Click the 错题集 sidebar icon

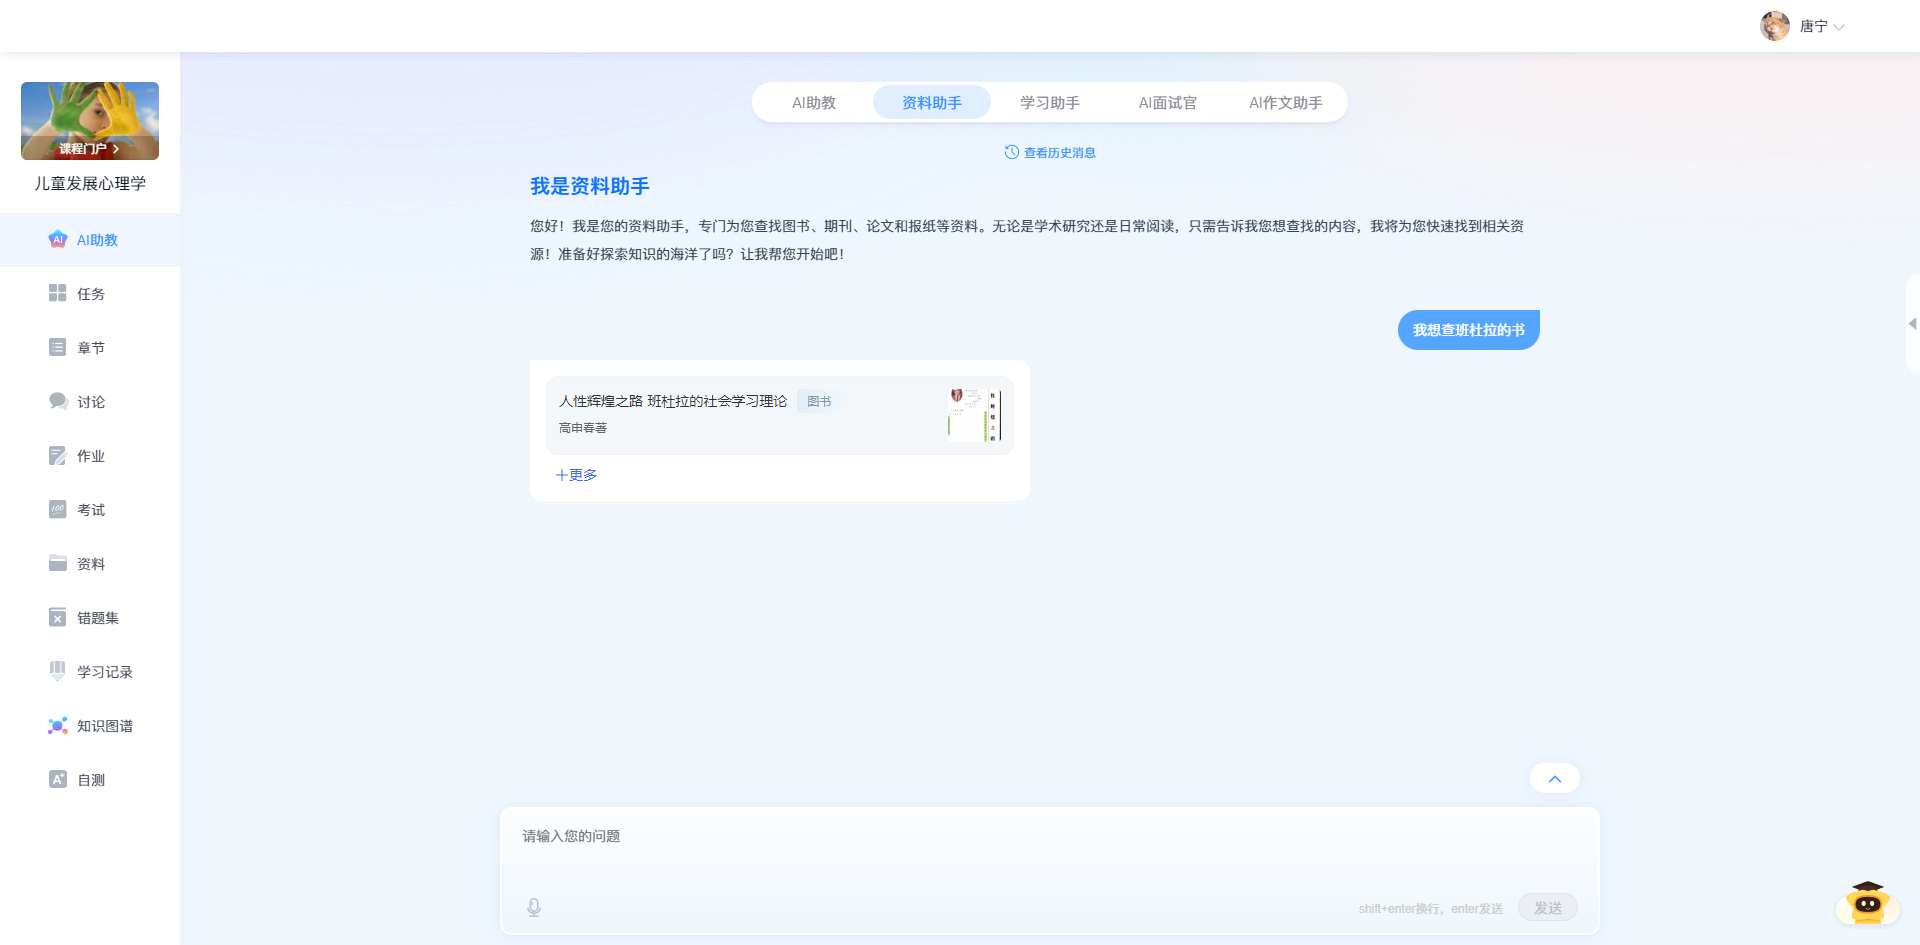58,618
